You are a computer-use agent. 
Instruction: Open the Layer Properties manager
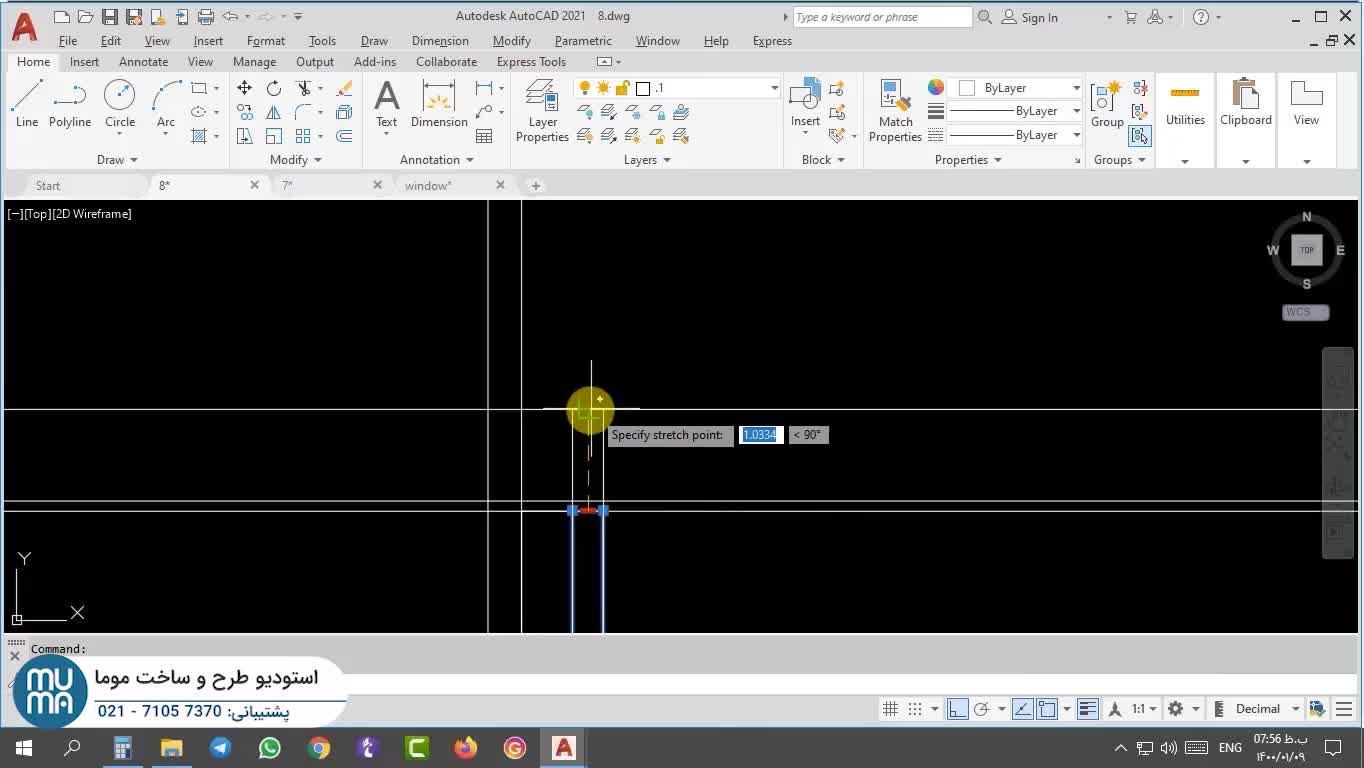(542, 111)
